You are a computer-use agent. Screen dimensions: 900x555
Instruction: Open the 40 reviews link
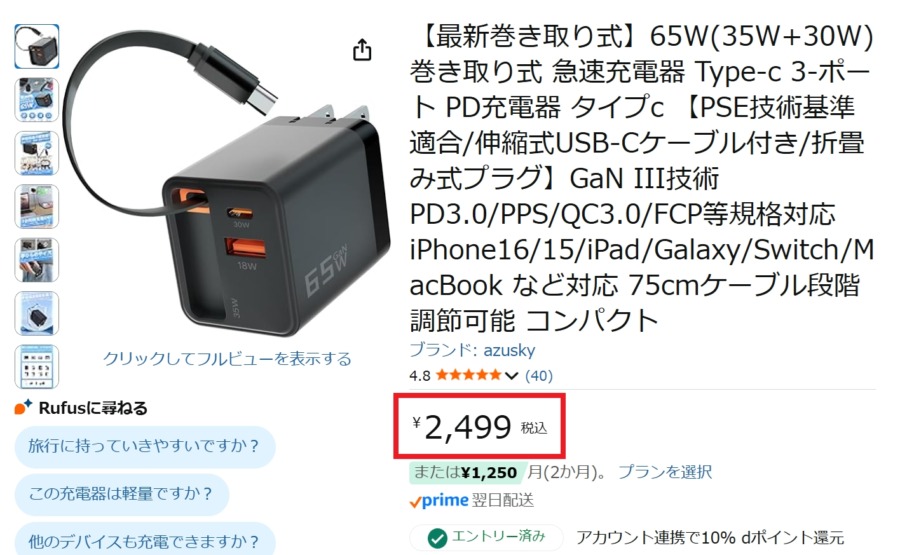pos(538,376)
